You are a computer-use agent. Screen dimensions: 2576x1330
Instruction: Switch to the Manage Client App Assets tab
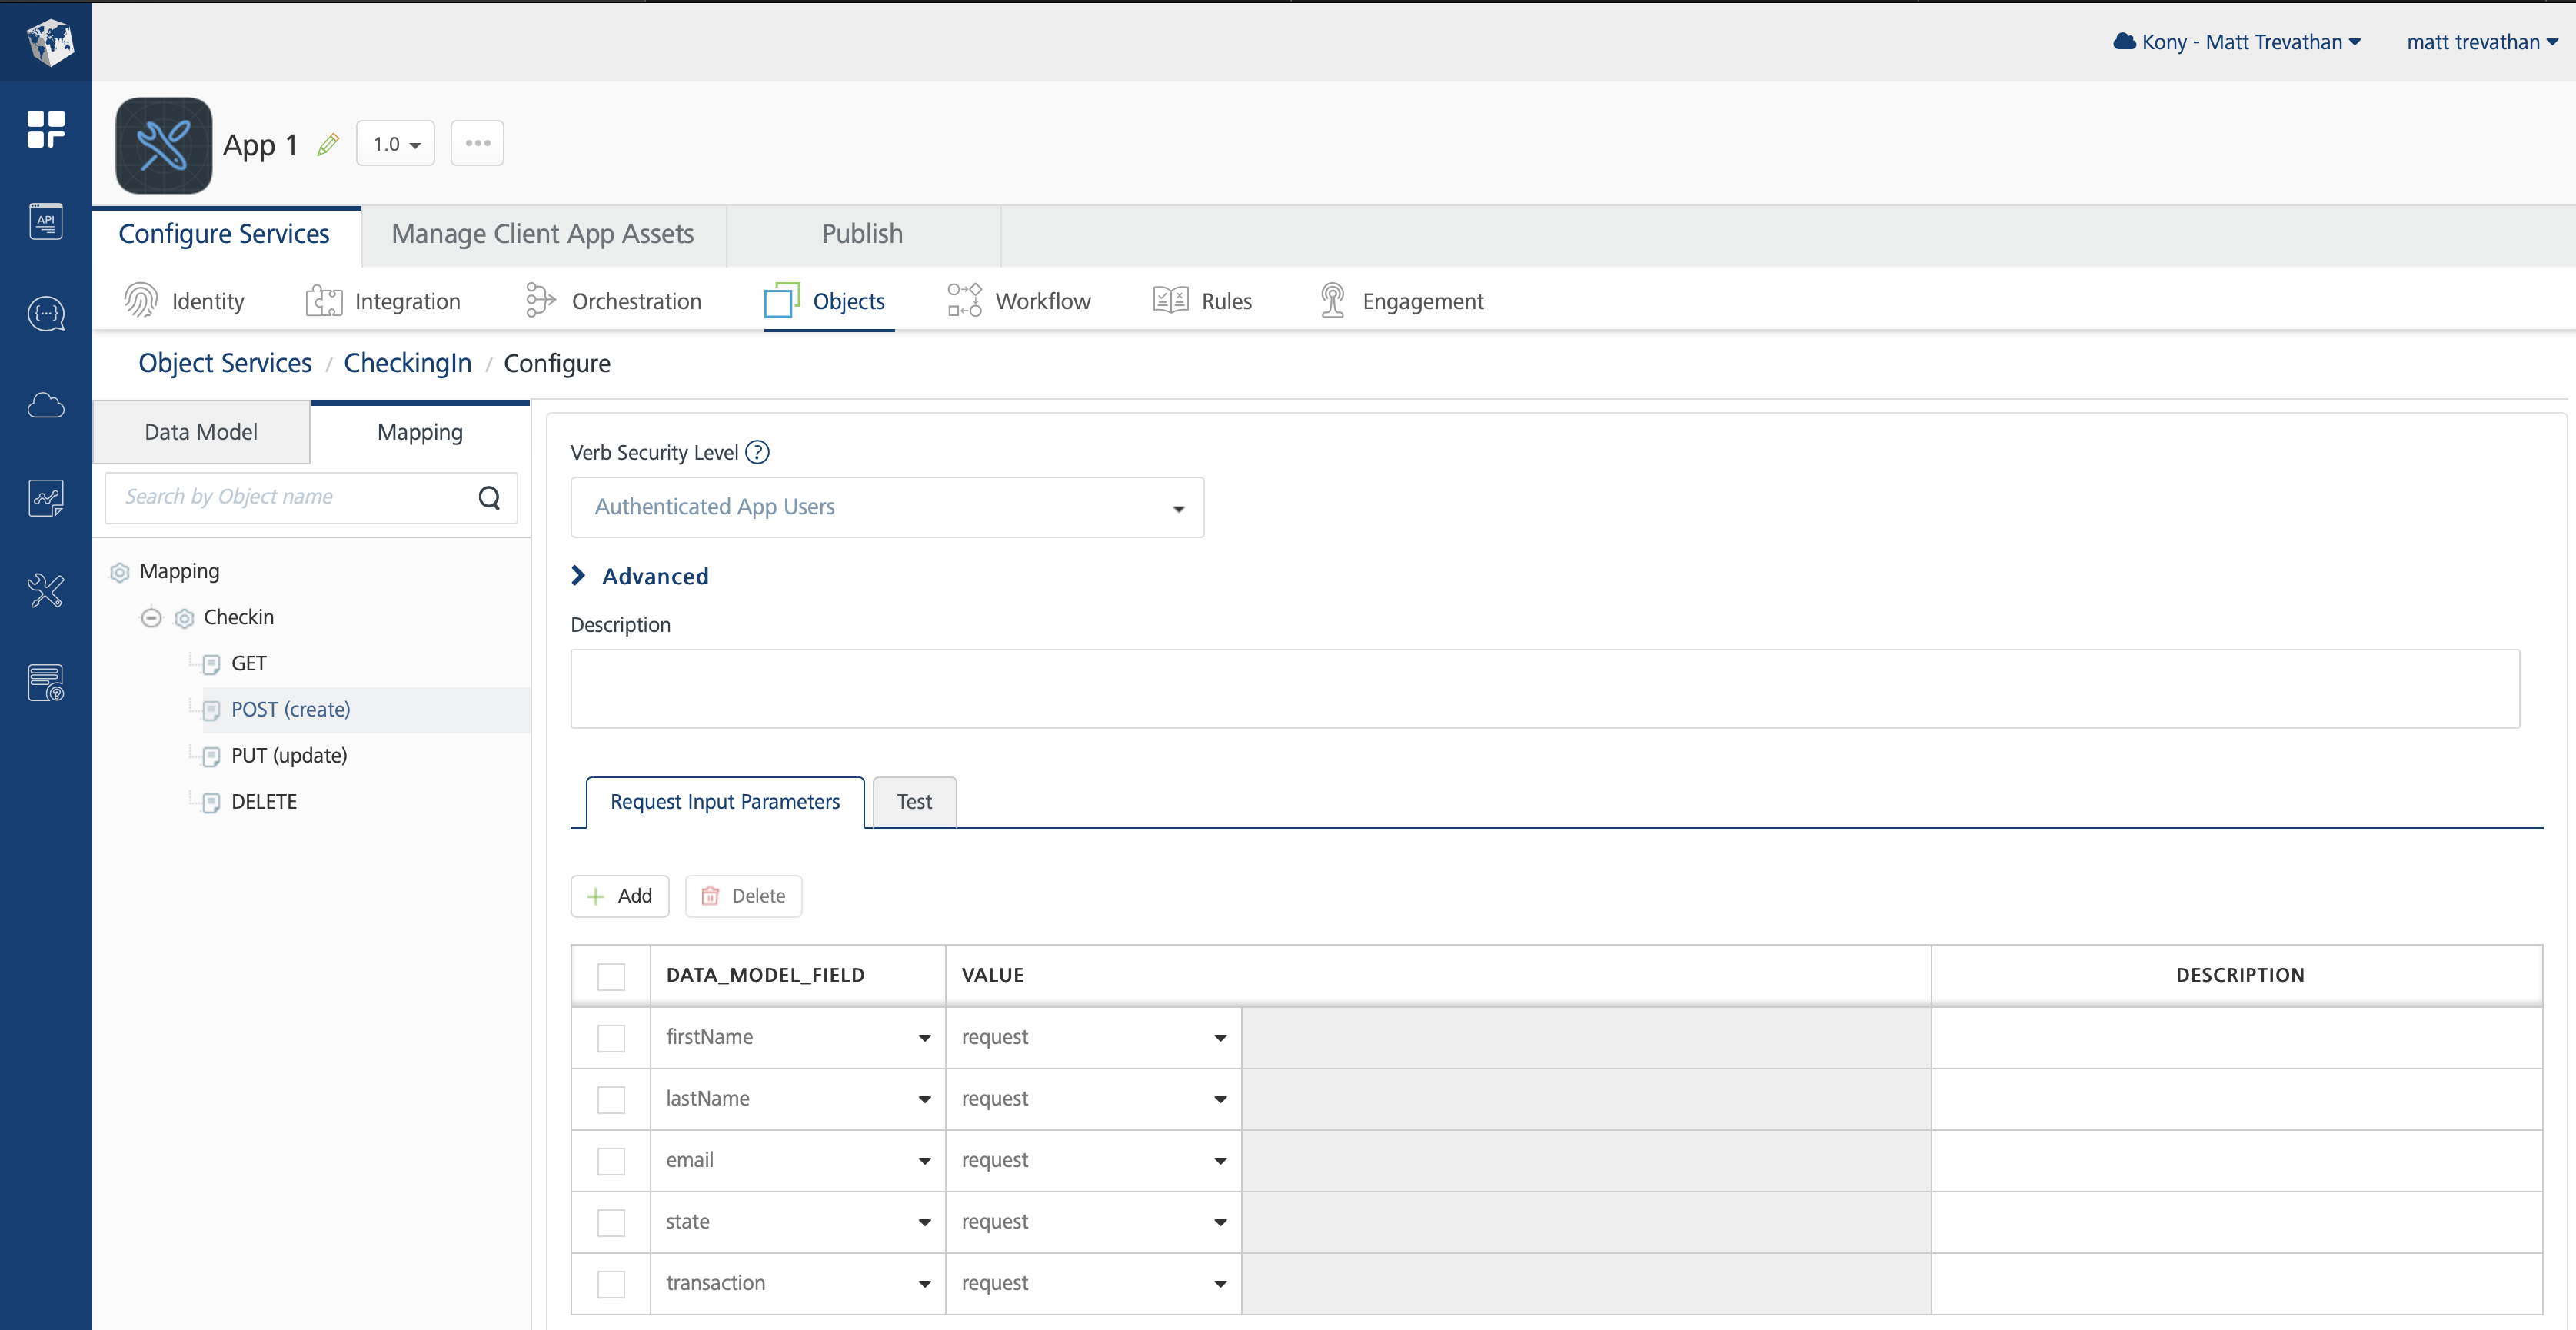click(x=542, y=234)
